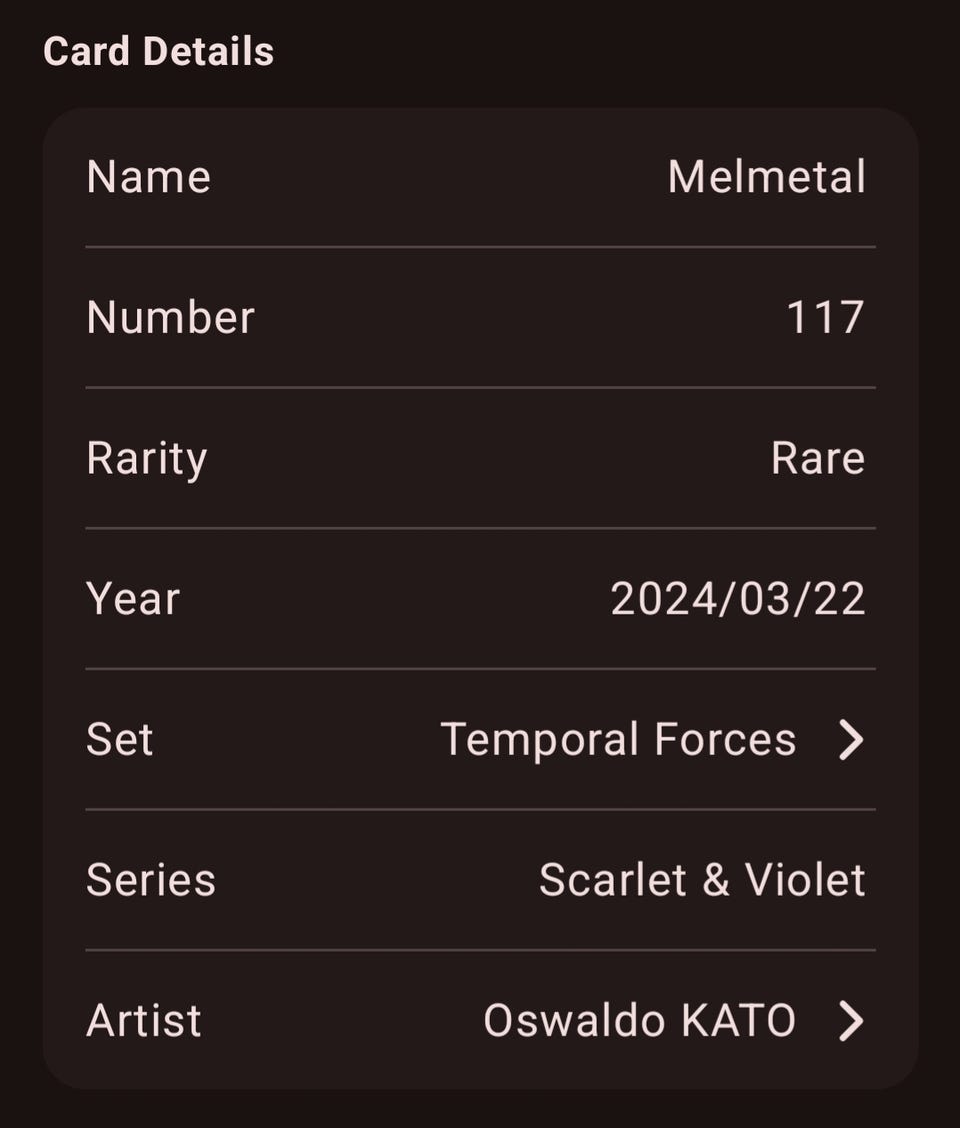
Task: Click the Series field label
Action: 150,881
